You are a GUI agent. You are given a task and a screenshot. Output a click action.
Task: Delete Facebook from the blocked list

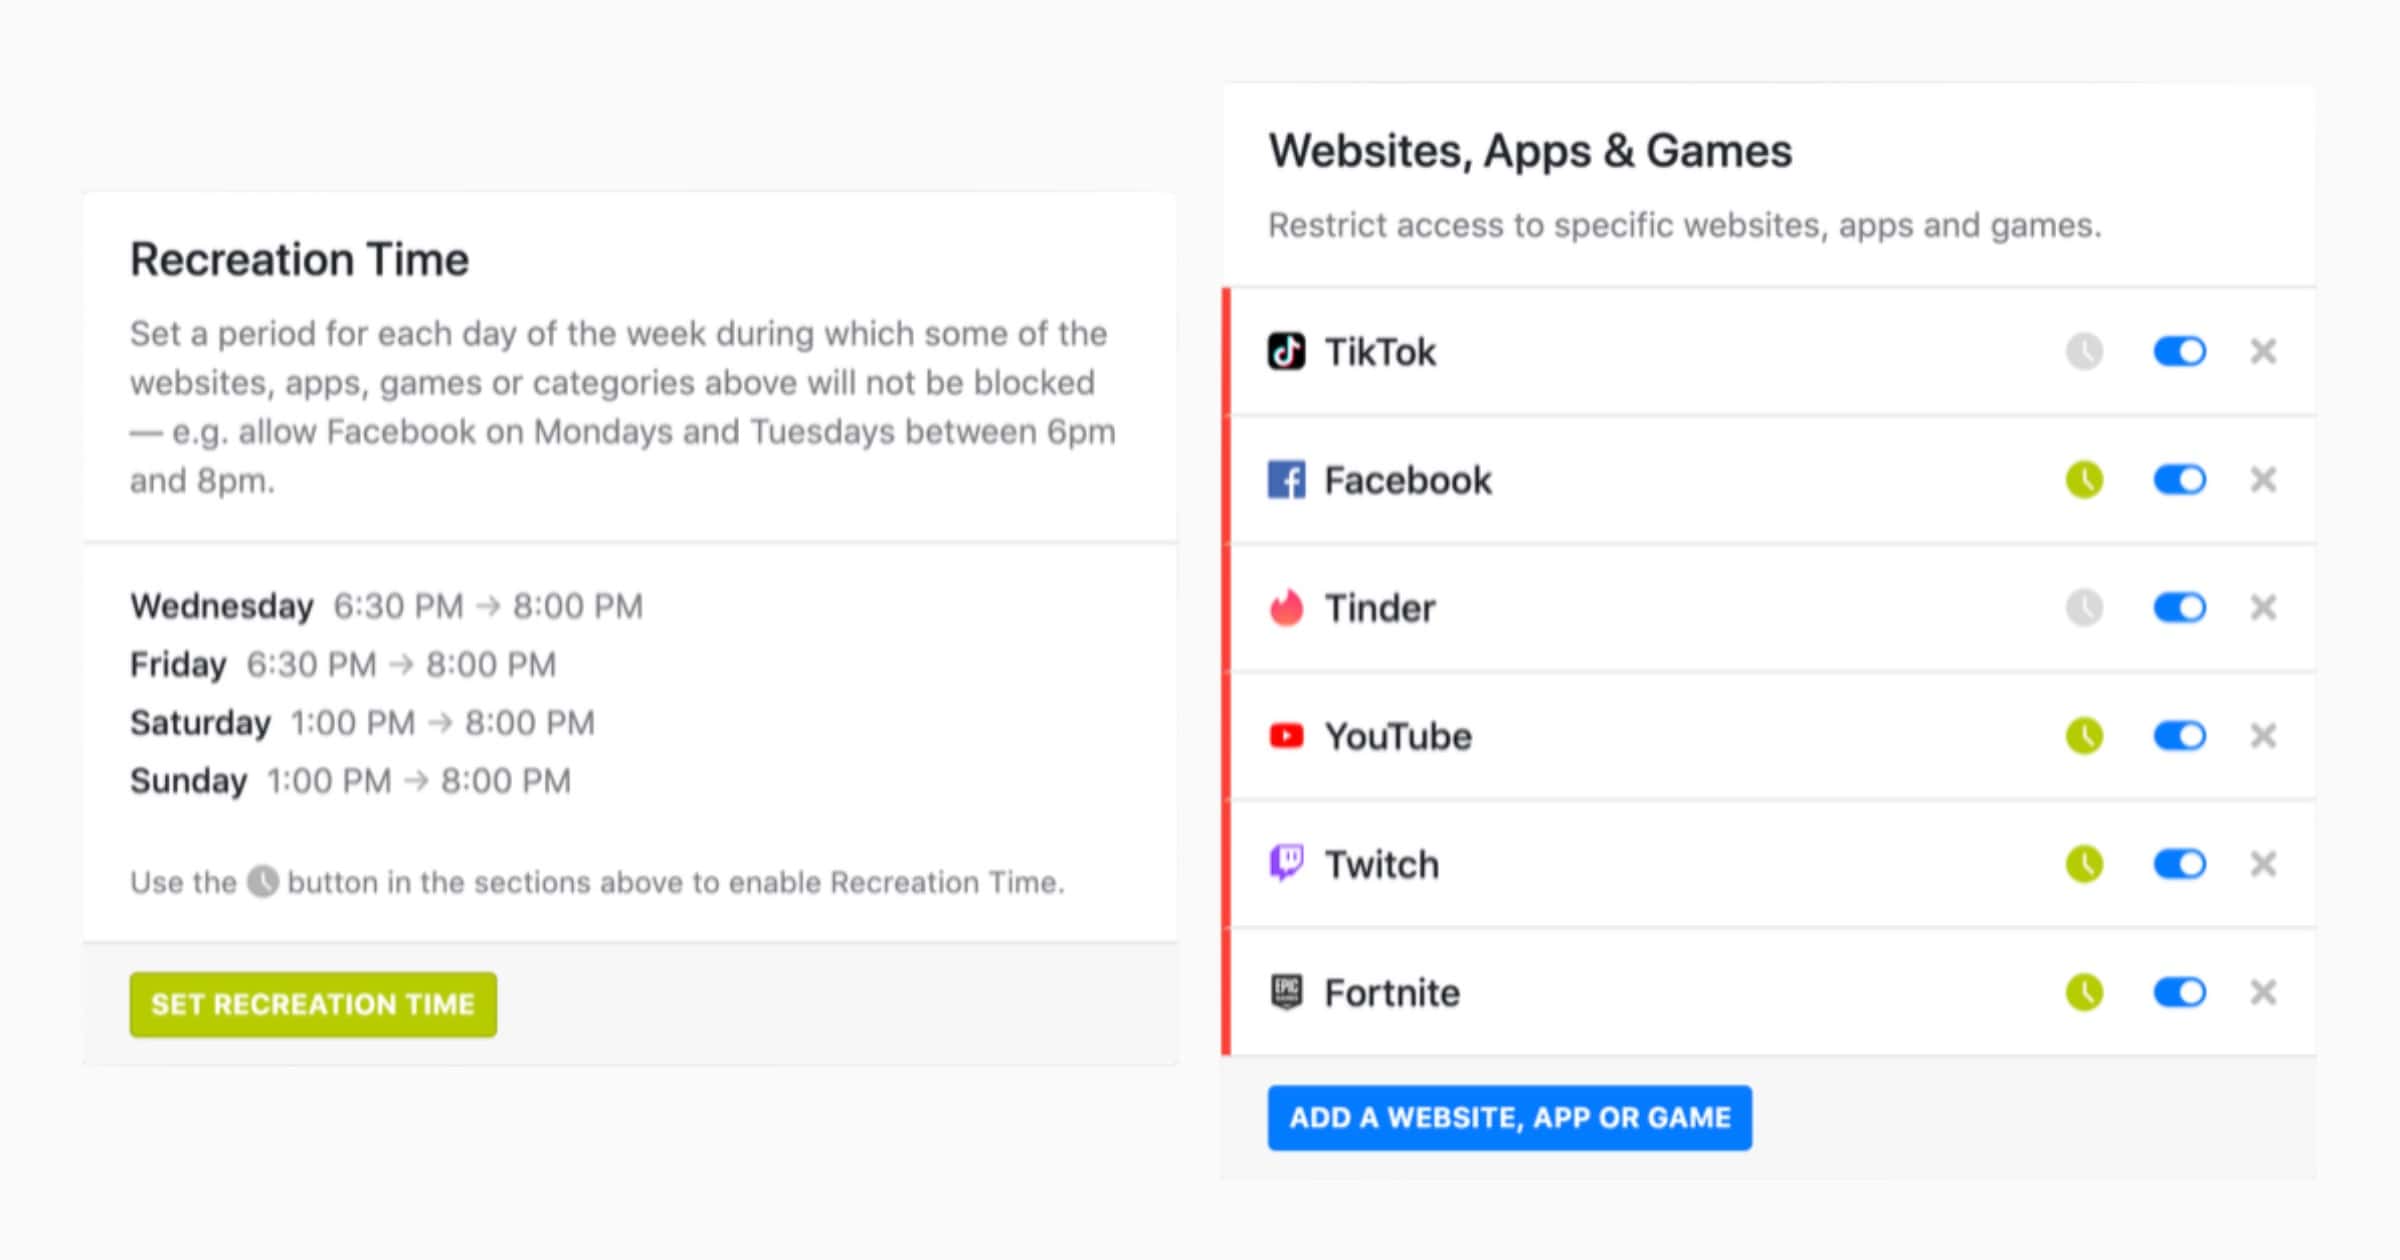(x=2263, y=480)
